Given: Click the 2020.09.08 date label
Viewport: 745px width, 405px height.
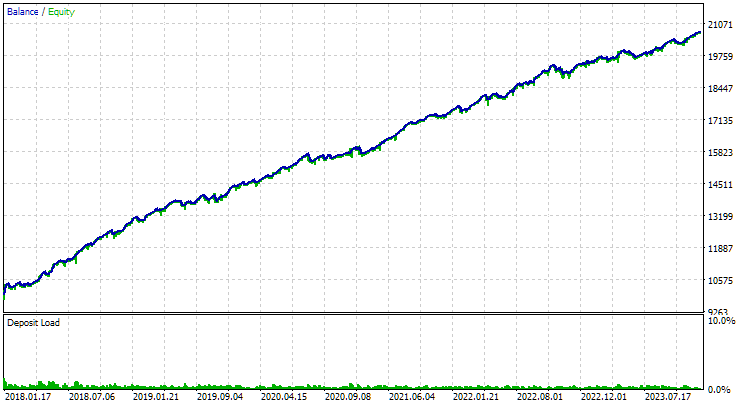Looking at the screenshot, I should point(348,396).
